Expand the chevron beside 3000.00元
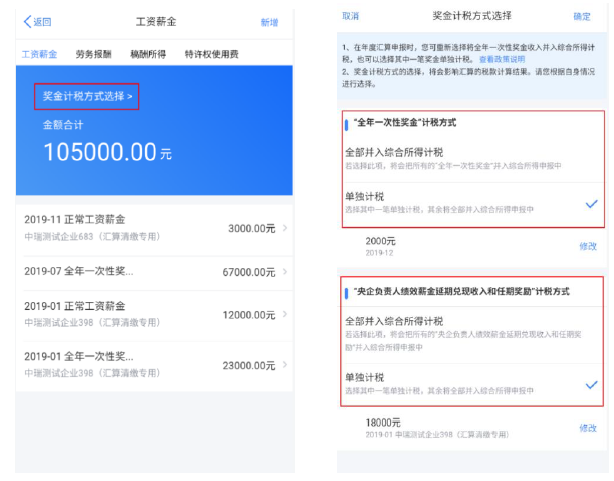614x481 pixels. [285, 228]
